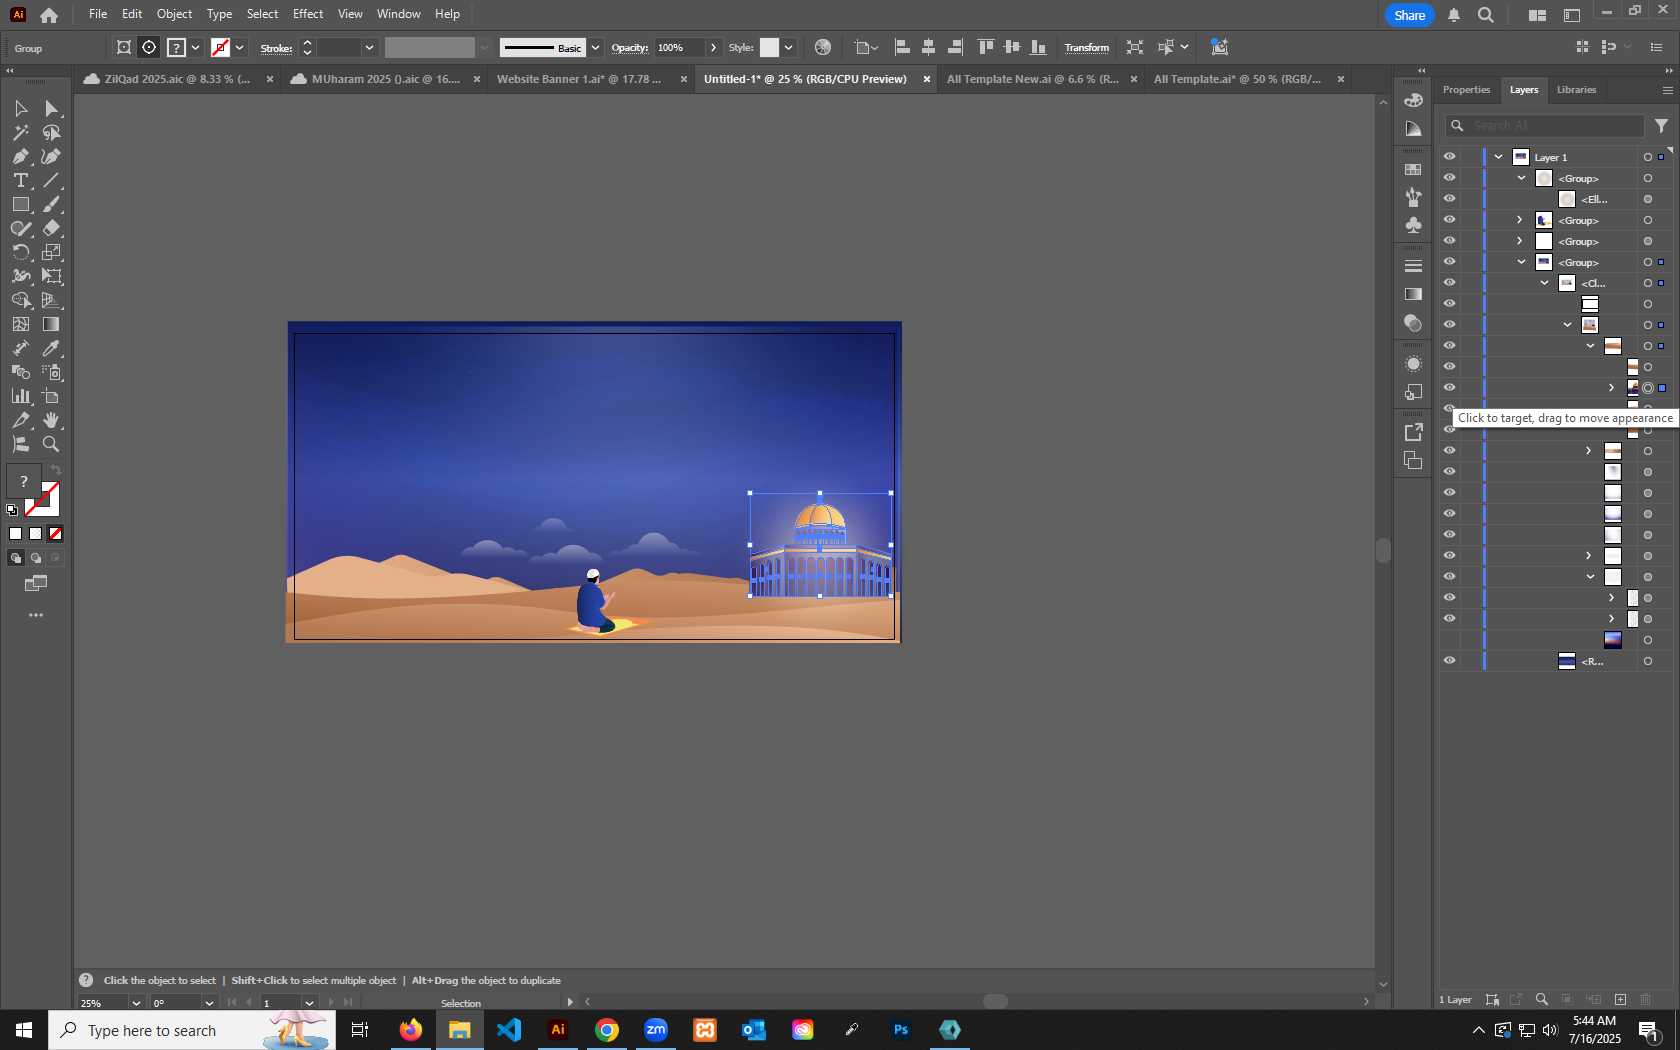Click the Isolate Selected Object icon
1680x1050 pixels.
1134,47
